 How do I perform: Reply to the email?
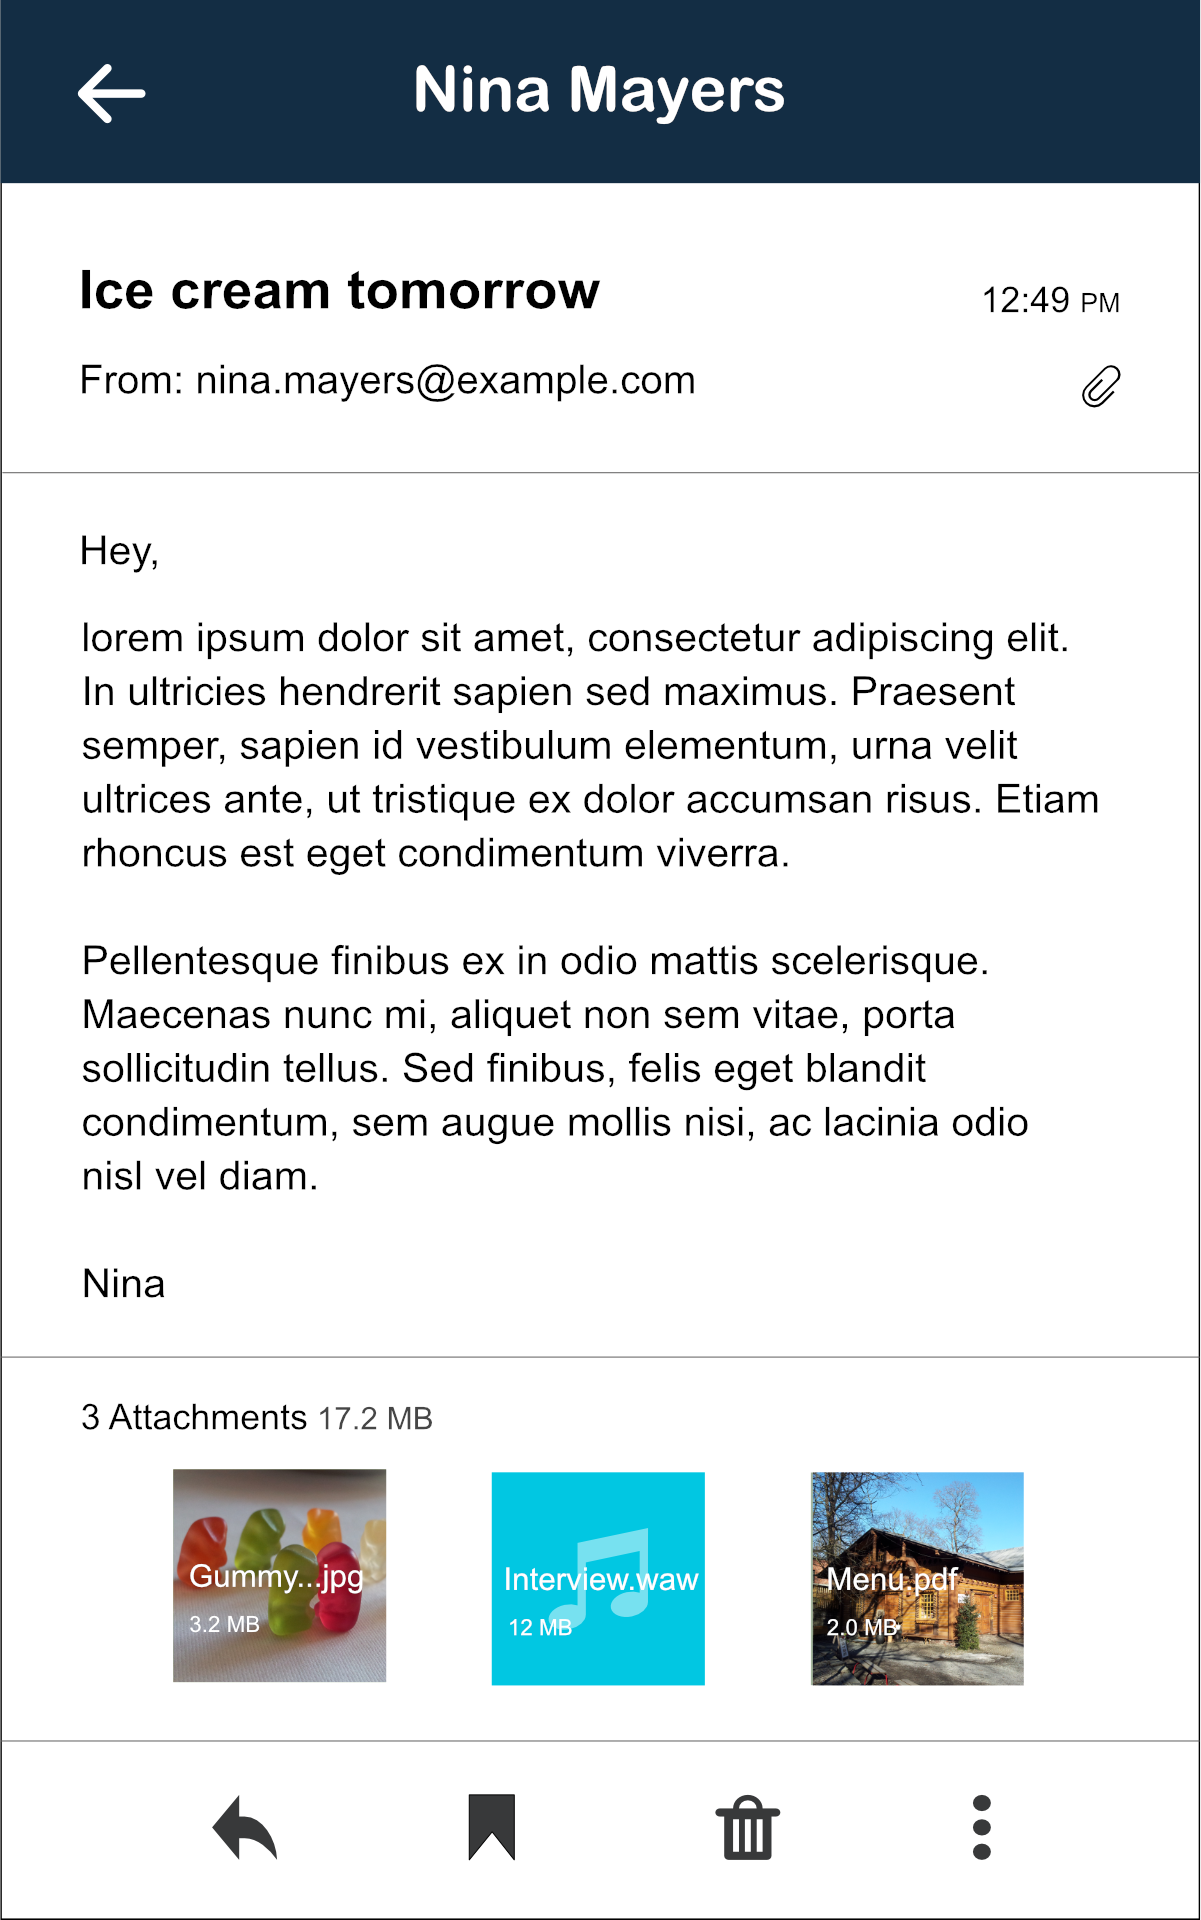coord(245,1827)
